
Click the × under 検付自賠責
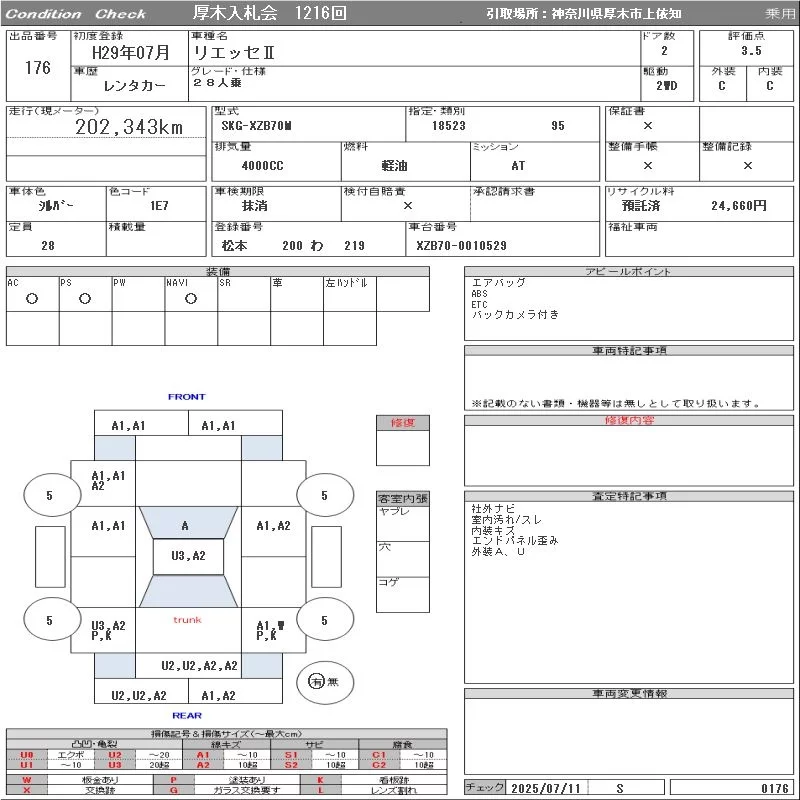[x=408, y=206]
